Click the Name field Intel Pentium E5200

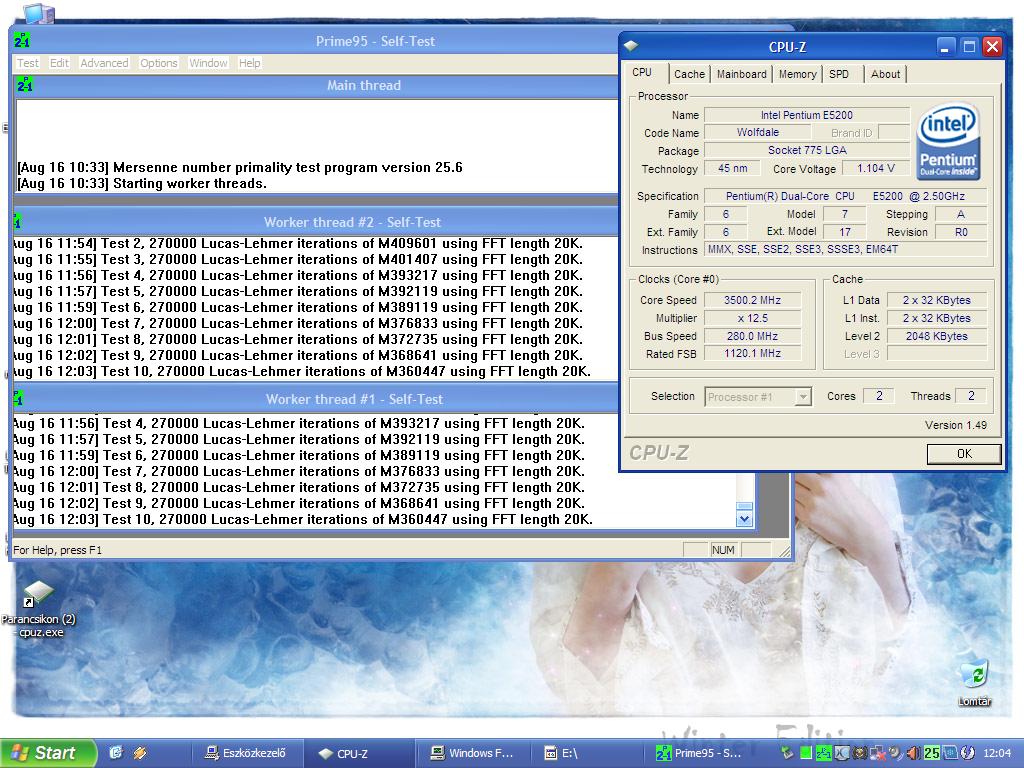pyautogui.click(x=807, y=115)
